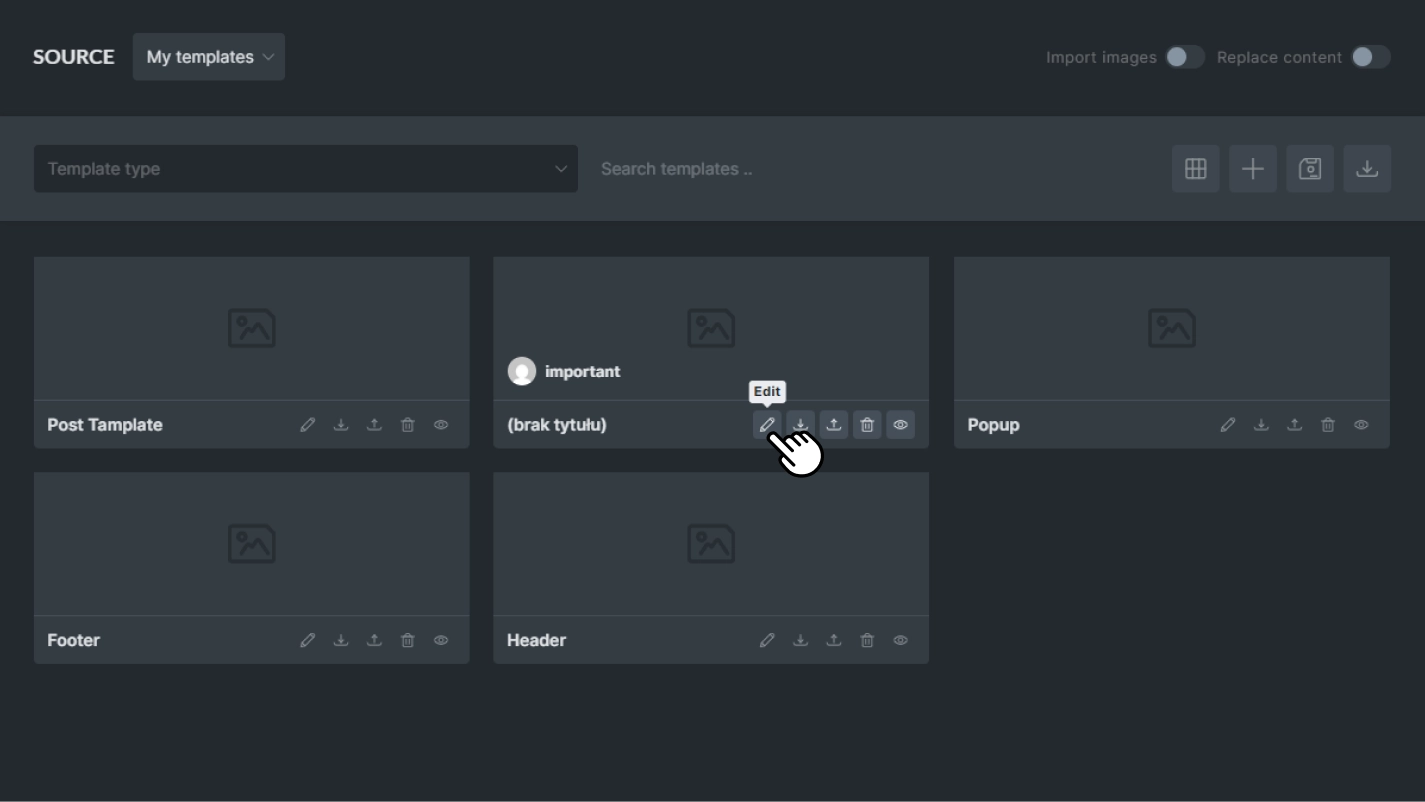
Task: Click the upload icon on Footer template
Action: (x=374, y=640)
